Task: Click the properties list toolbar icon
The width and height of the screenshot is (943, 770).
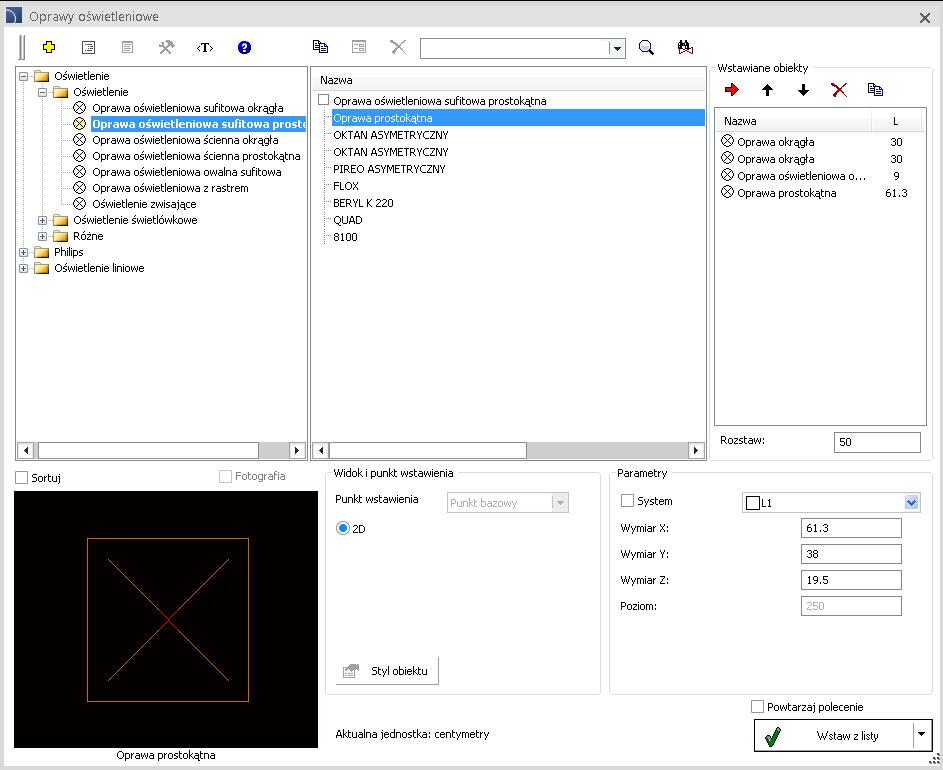Action: 88,47
